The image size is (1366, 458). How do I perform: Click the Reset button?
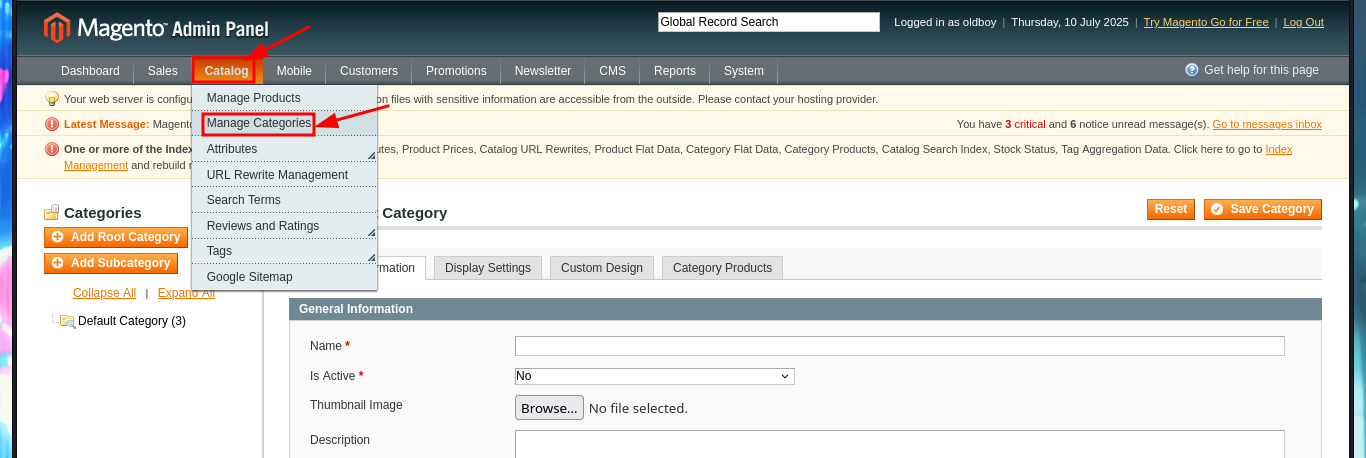point(1171,209)
